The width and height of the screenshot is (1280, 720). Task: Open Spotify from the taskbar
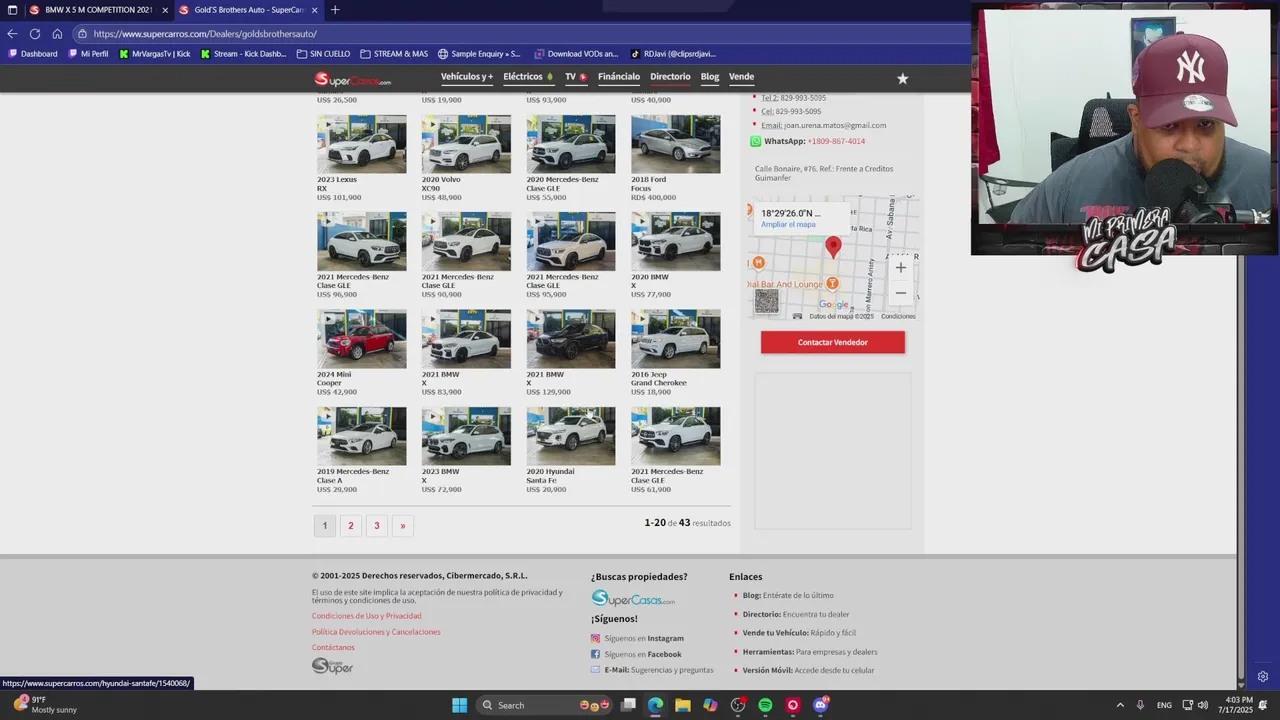765,705
